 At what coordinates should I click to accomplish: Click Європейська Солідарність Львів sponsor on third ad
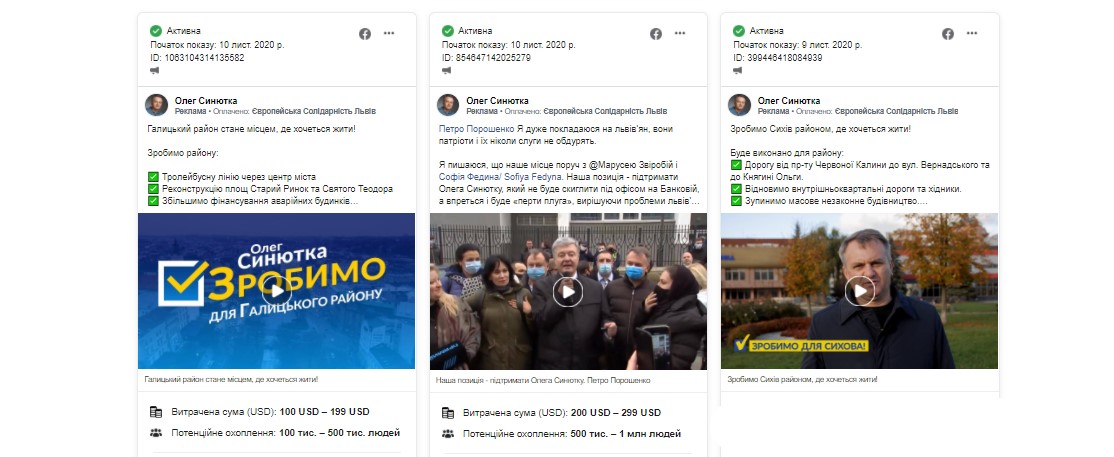pos(897,112)
